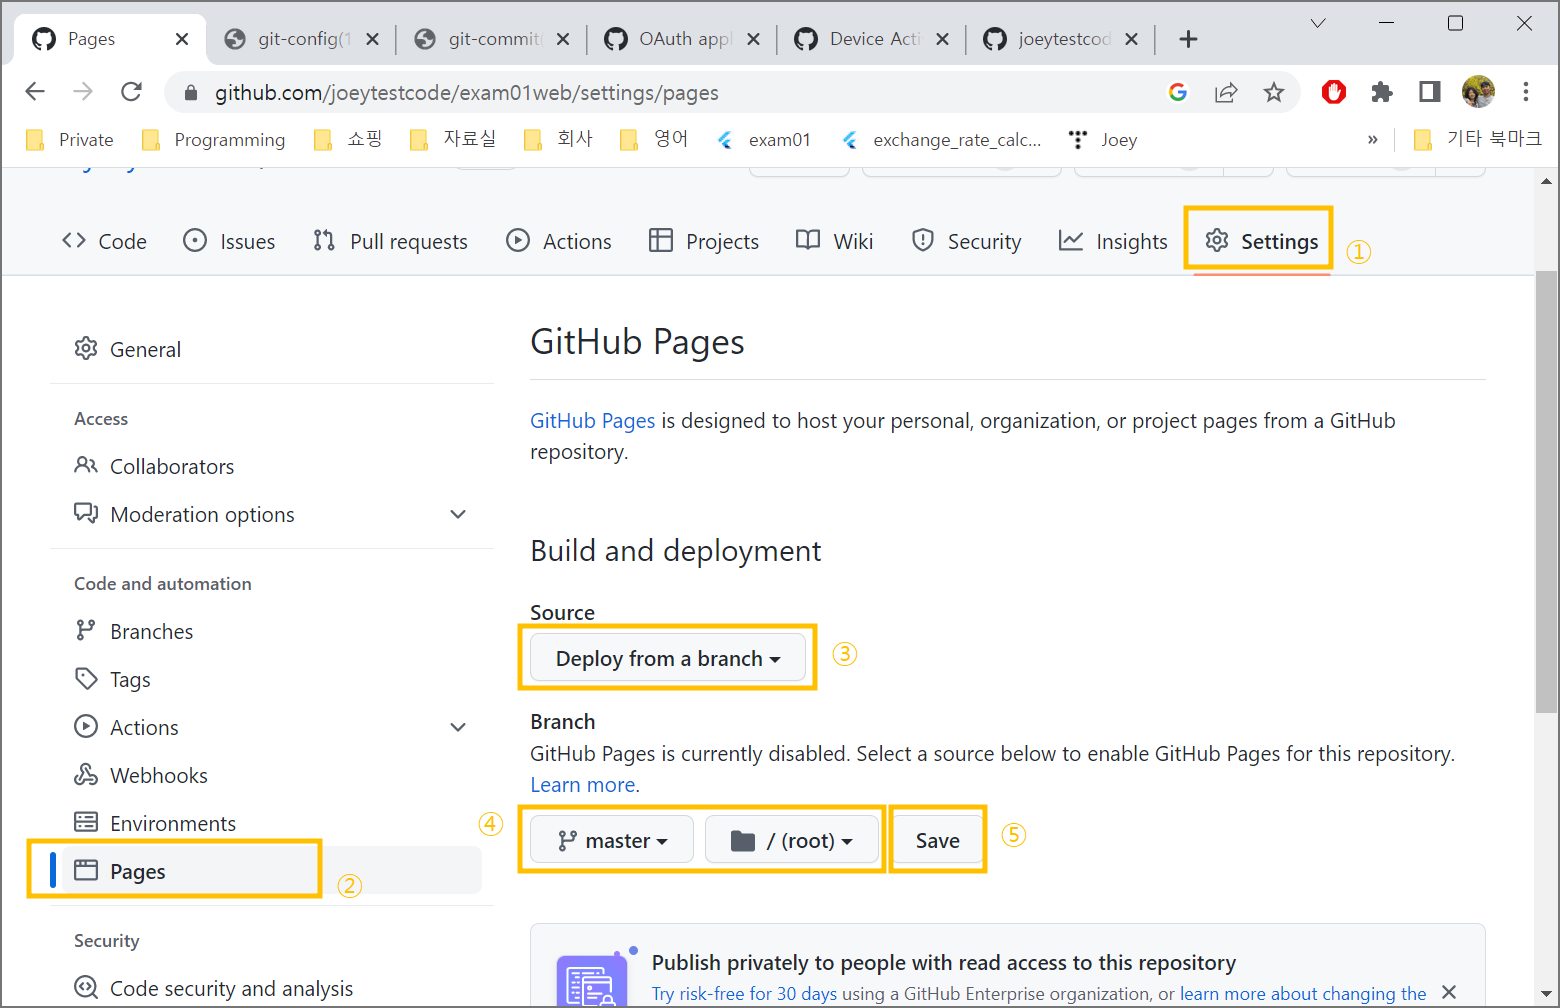Follow the Learn more link

pyautogui.click(x=582, y=785)
